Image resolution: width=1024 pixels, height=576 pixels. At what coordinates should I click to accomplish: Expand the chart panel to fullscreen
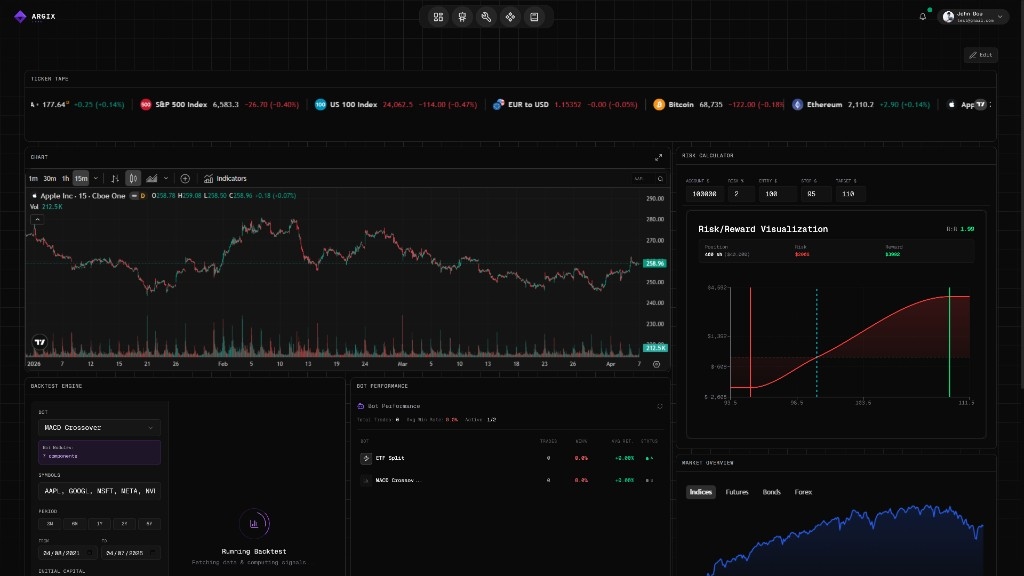coord(658,157)
